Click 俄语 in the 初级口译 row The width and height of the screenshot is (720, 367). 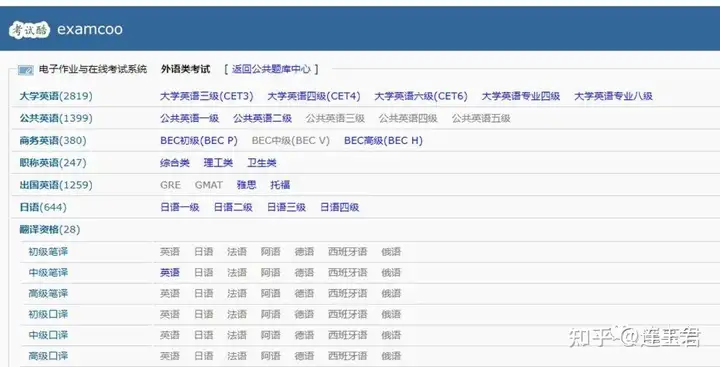391,314
